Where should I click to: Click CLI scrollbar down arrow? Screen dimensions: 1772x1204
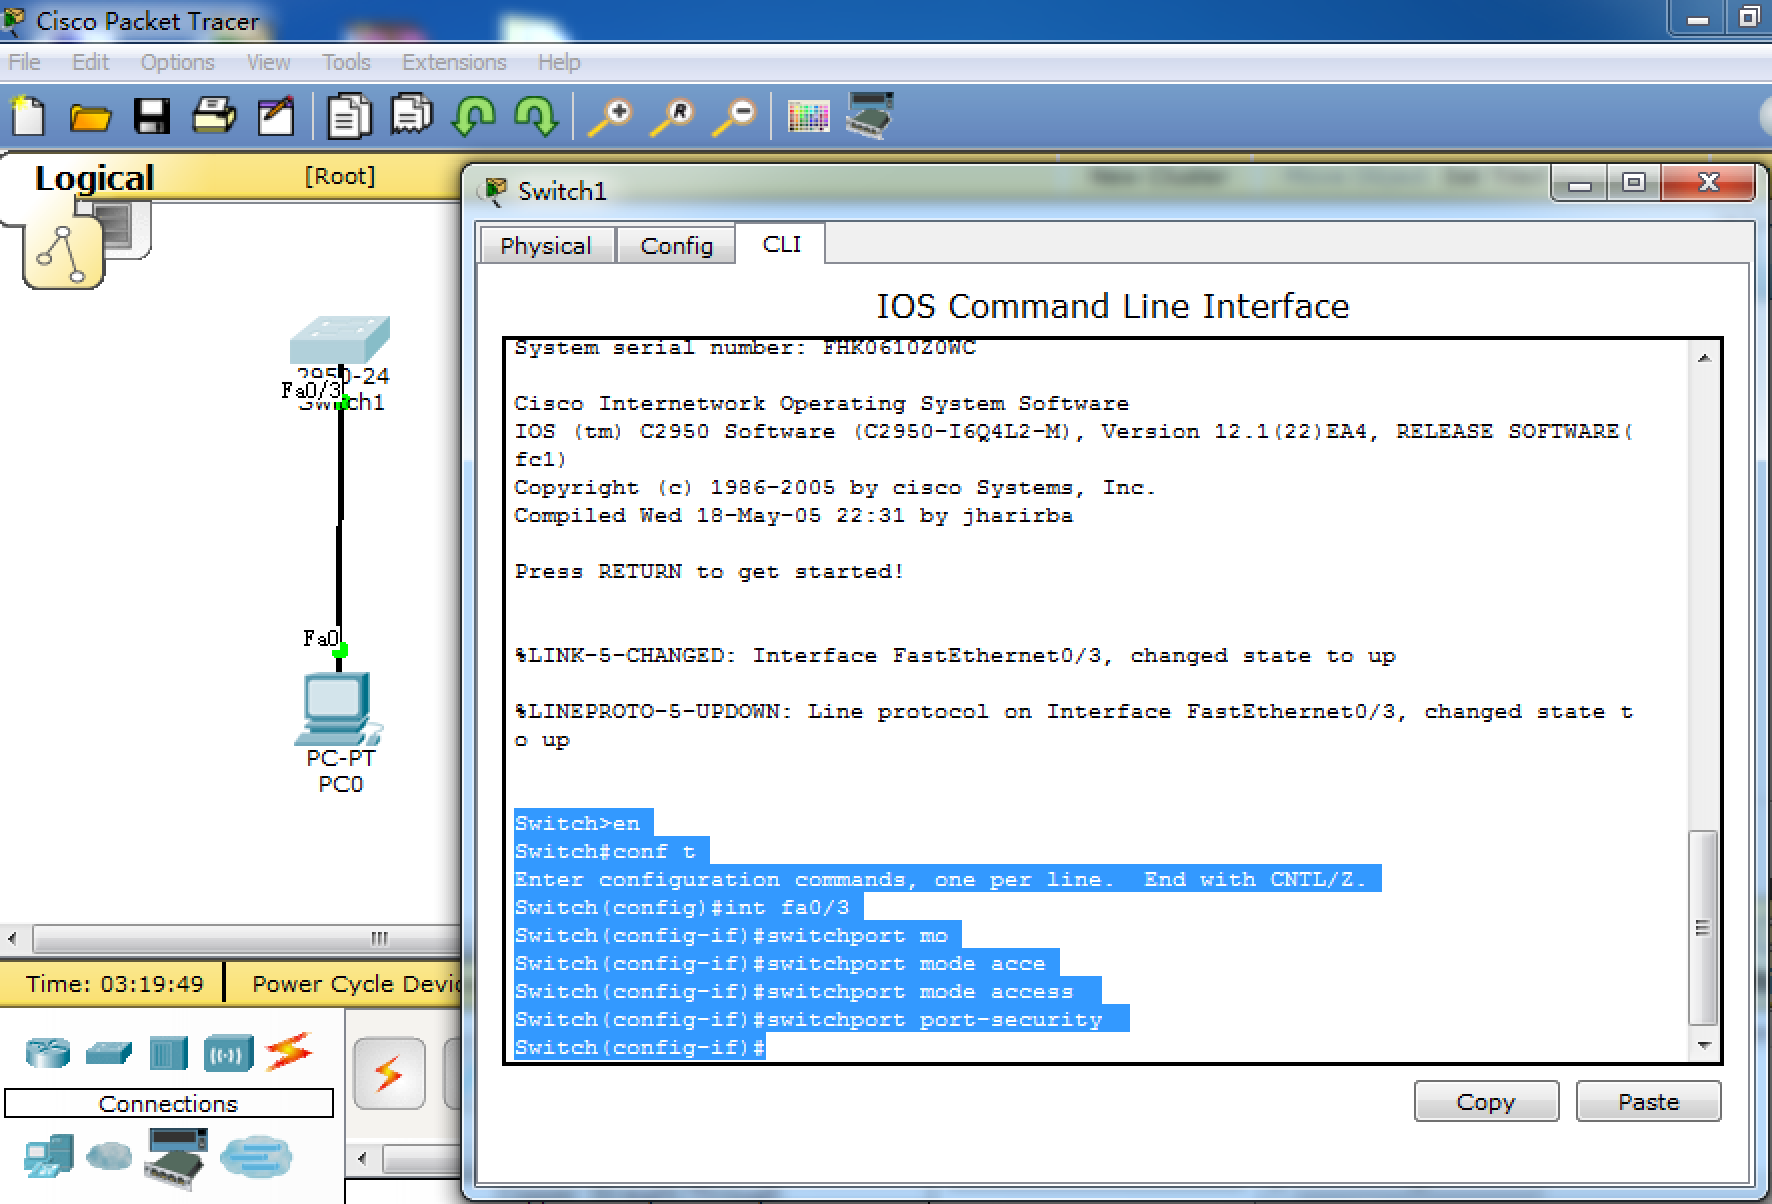1704,1045
